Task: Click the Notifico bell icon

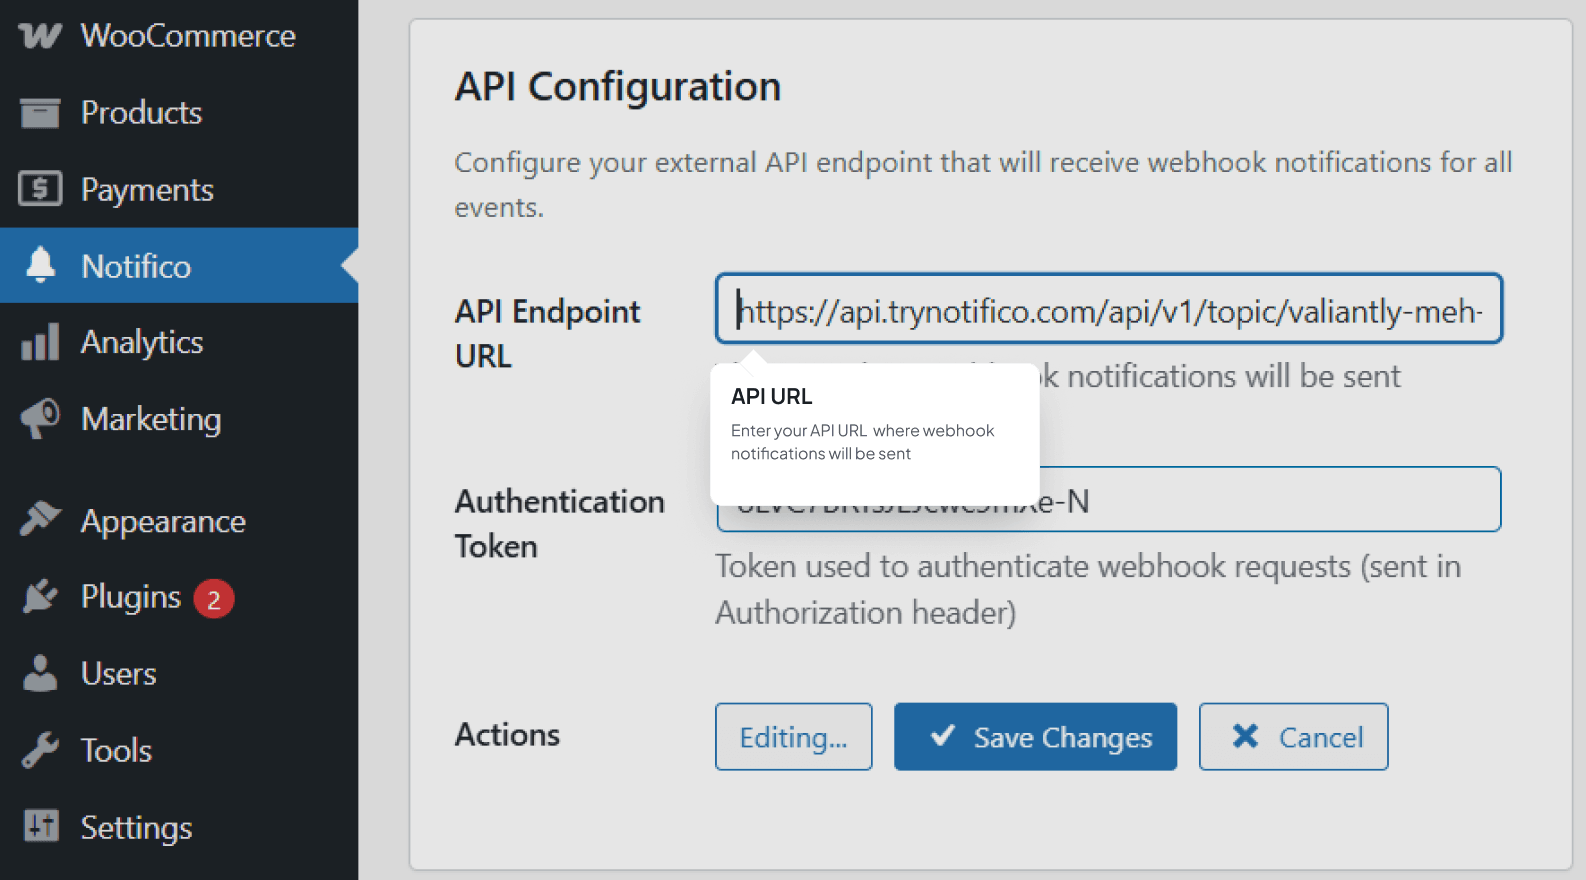Action: tap(40, 265)
